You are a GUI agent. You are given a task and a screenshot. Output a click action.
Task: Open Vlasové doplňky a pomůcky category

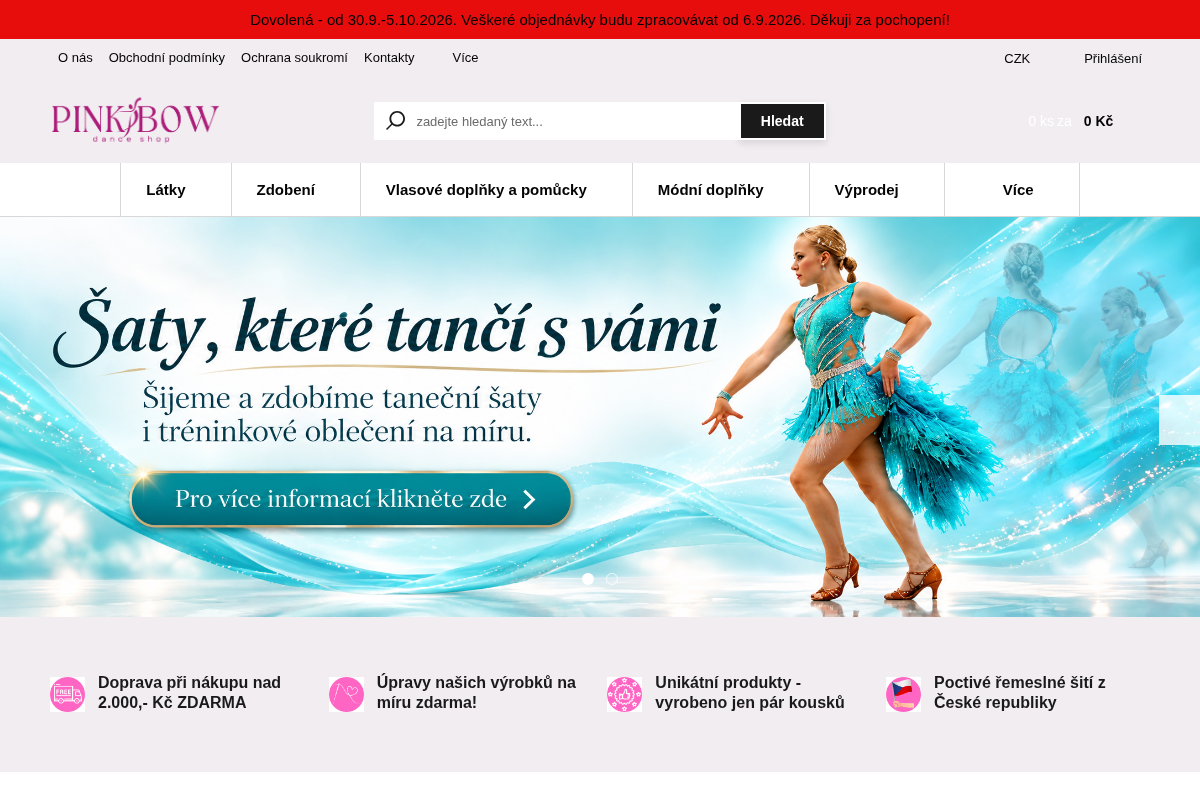[x=486, y=190]
